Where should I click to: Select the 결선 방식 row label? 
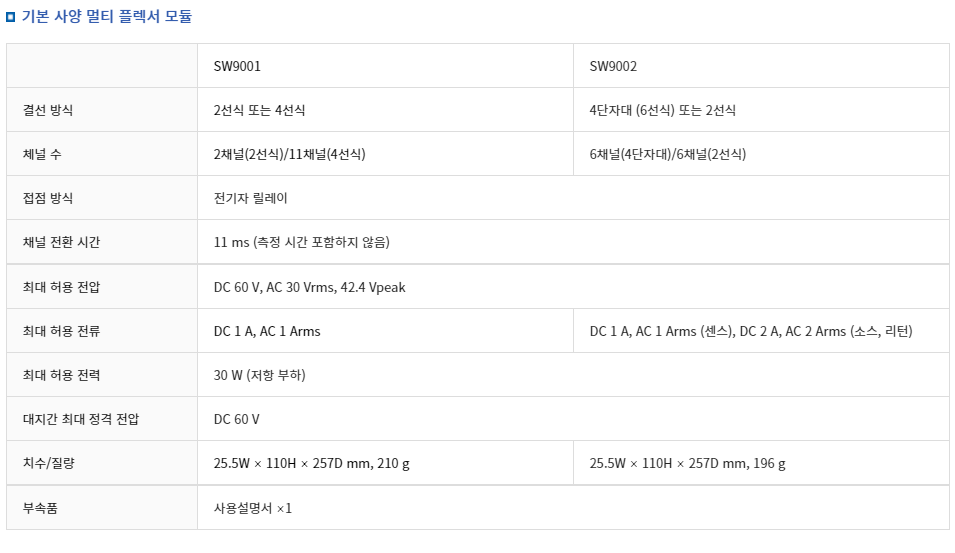coord(48,110)
